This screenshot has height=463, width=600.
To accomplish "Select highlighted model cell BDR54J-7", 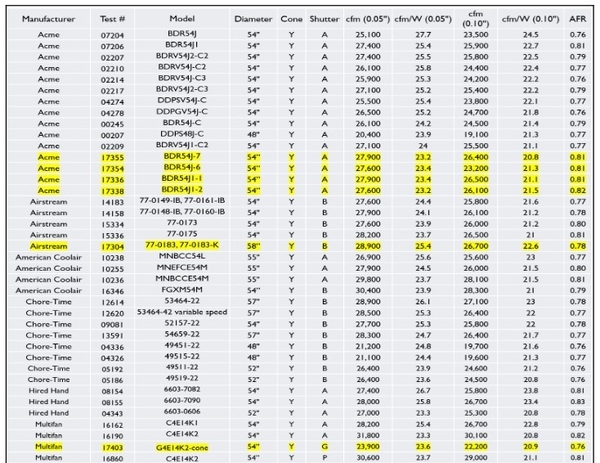I will pyautogui.click(x=182, y=157).
